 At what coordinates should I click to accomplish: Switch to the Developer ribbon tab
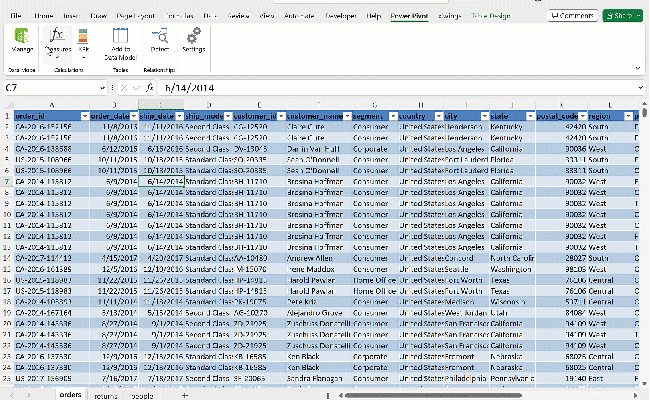coord(341,16)
